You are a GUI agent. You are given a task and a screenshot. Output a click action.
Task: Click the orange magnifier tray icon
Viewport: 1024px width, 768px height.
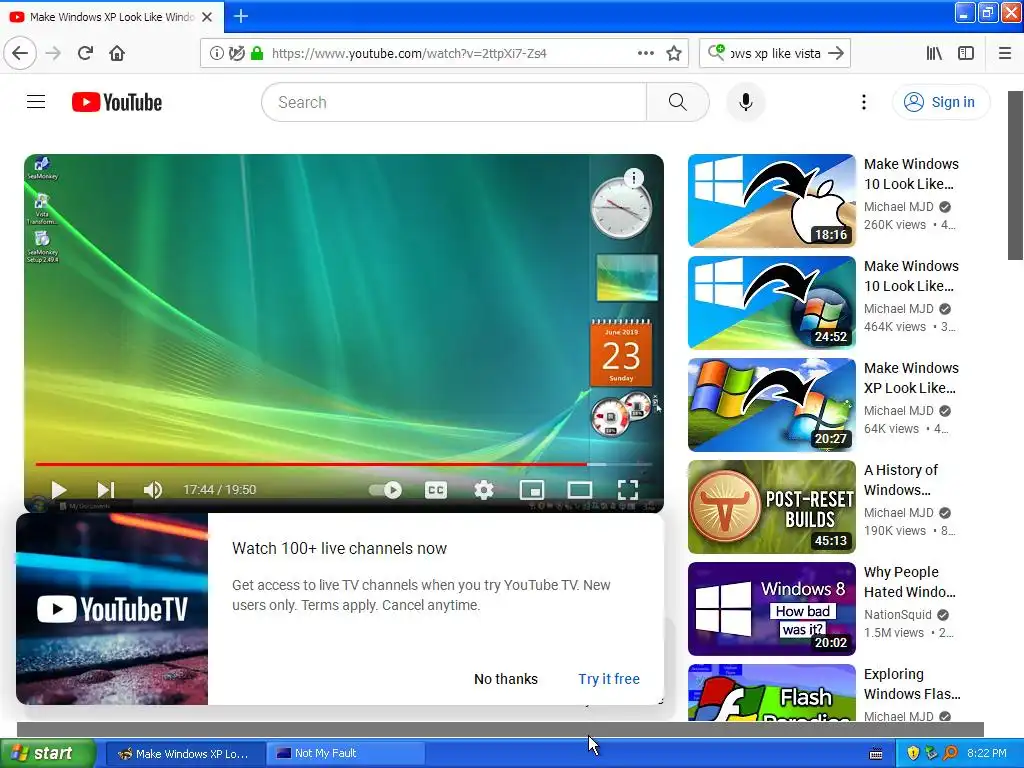coord(950,754)
